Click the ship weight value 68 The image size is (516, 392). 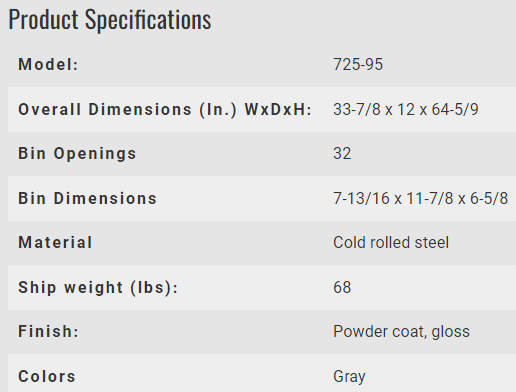tap(342, 287)
